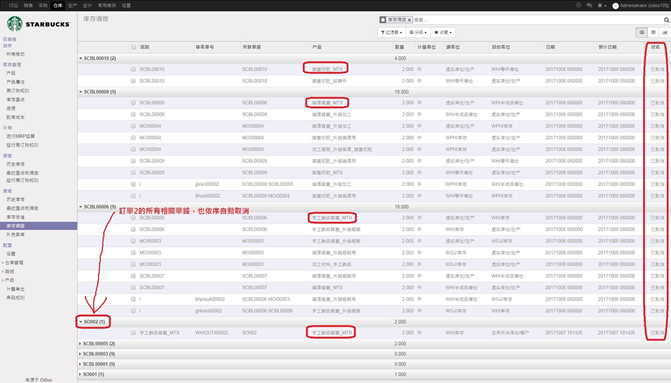This screenshot has height=383, width=671.
Task: Click the bhp/out/00002 cell
Action: tap(210, 299)
